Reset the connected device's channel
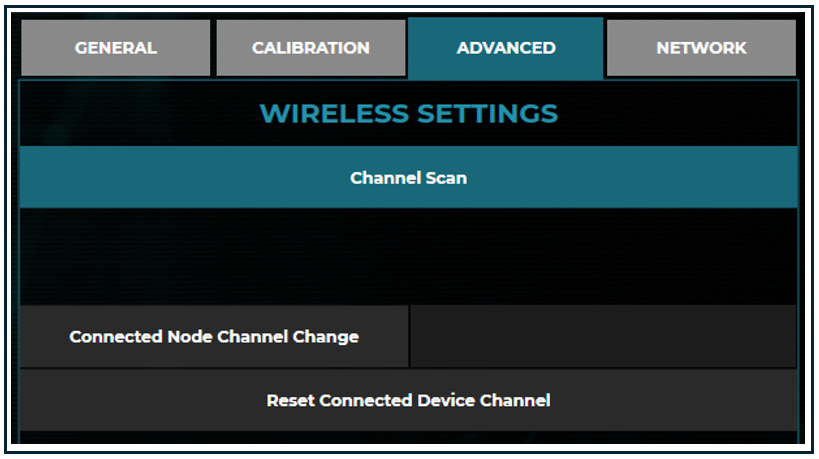The image size is (819, 459). point(408,401)
